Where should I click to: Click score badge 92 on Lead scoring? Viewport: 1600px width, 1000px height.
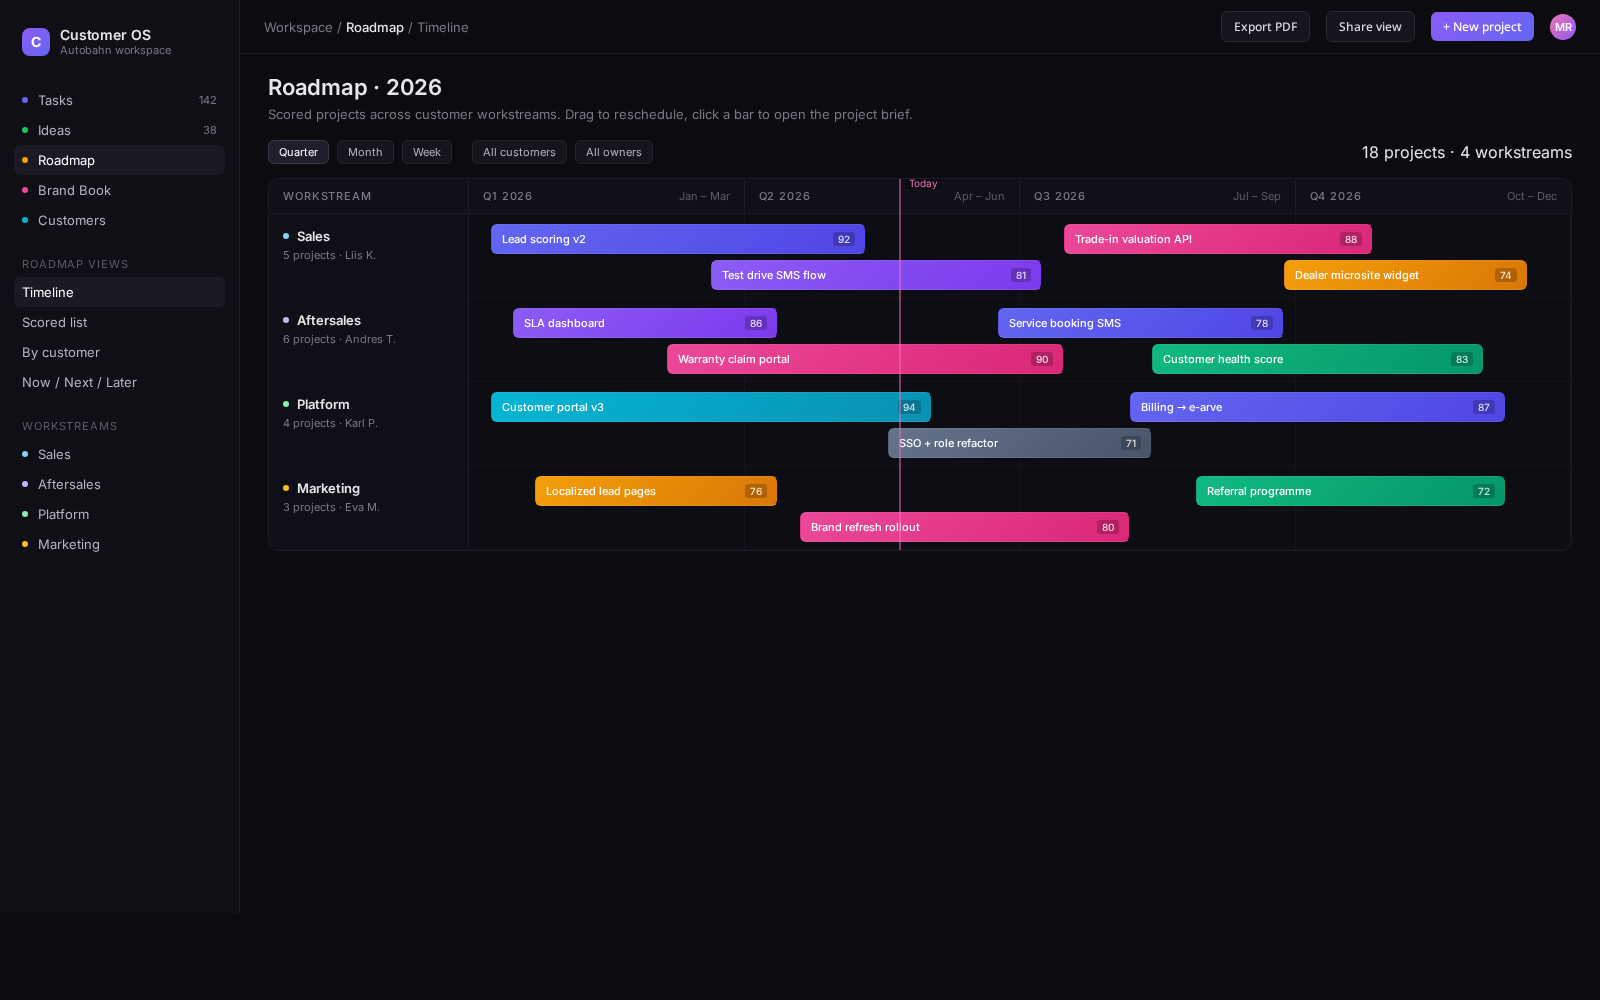pos(844,239)
